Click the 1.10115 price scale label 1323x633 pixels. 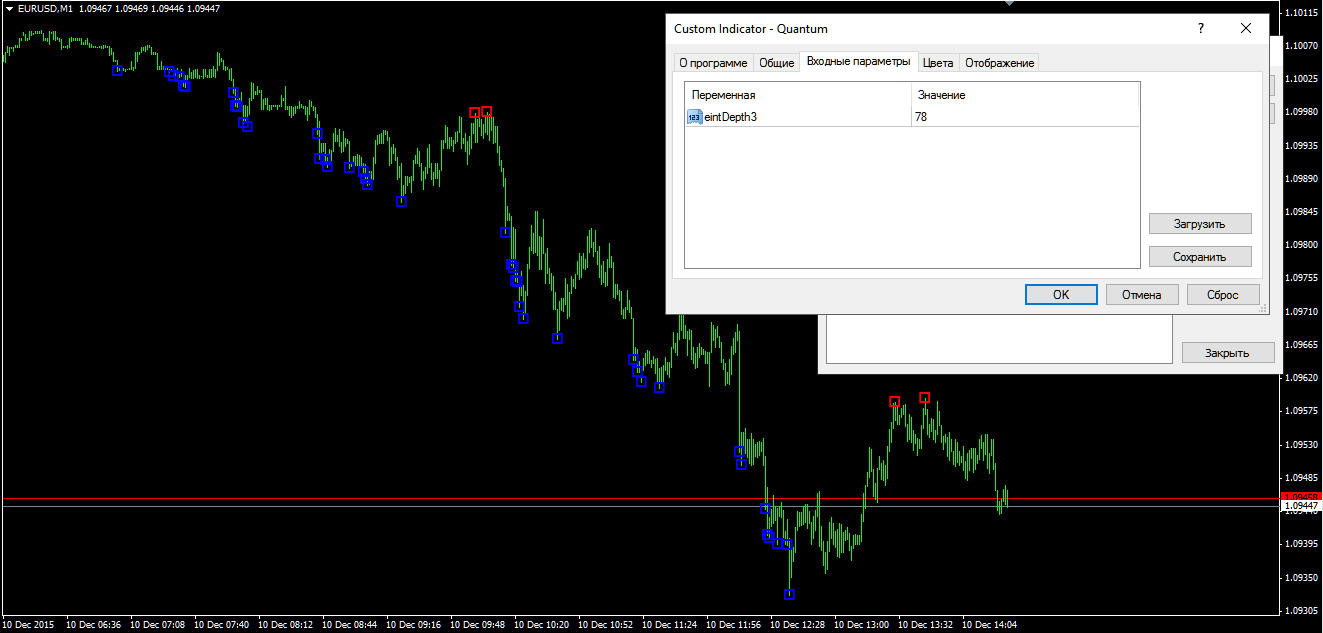coord(1303,13)
